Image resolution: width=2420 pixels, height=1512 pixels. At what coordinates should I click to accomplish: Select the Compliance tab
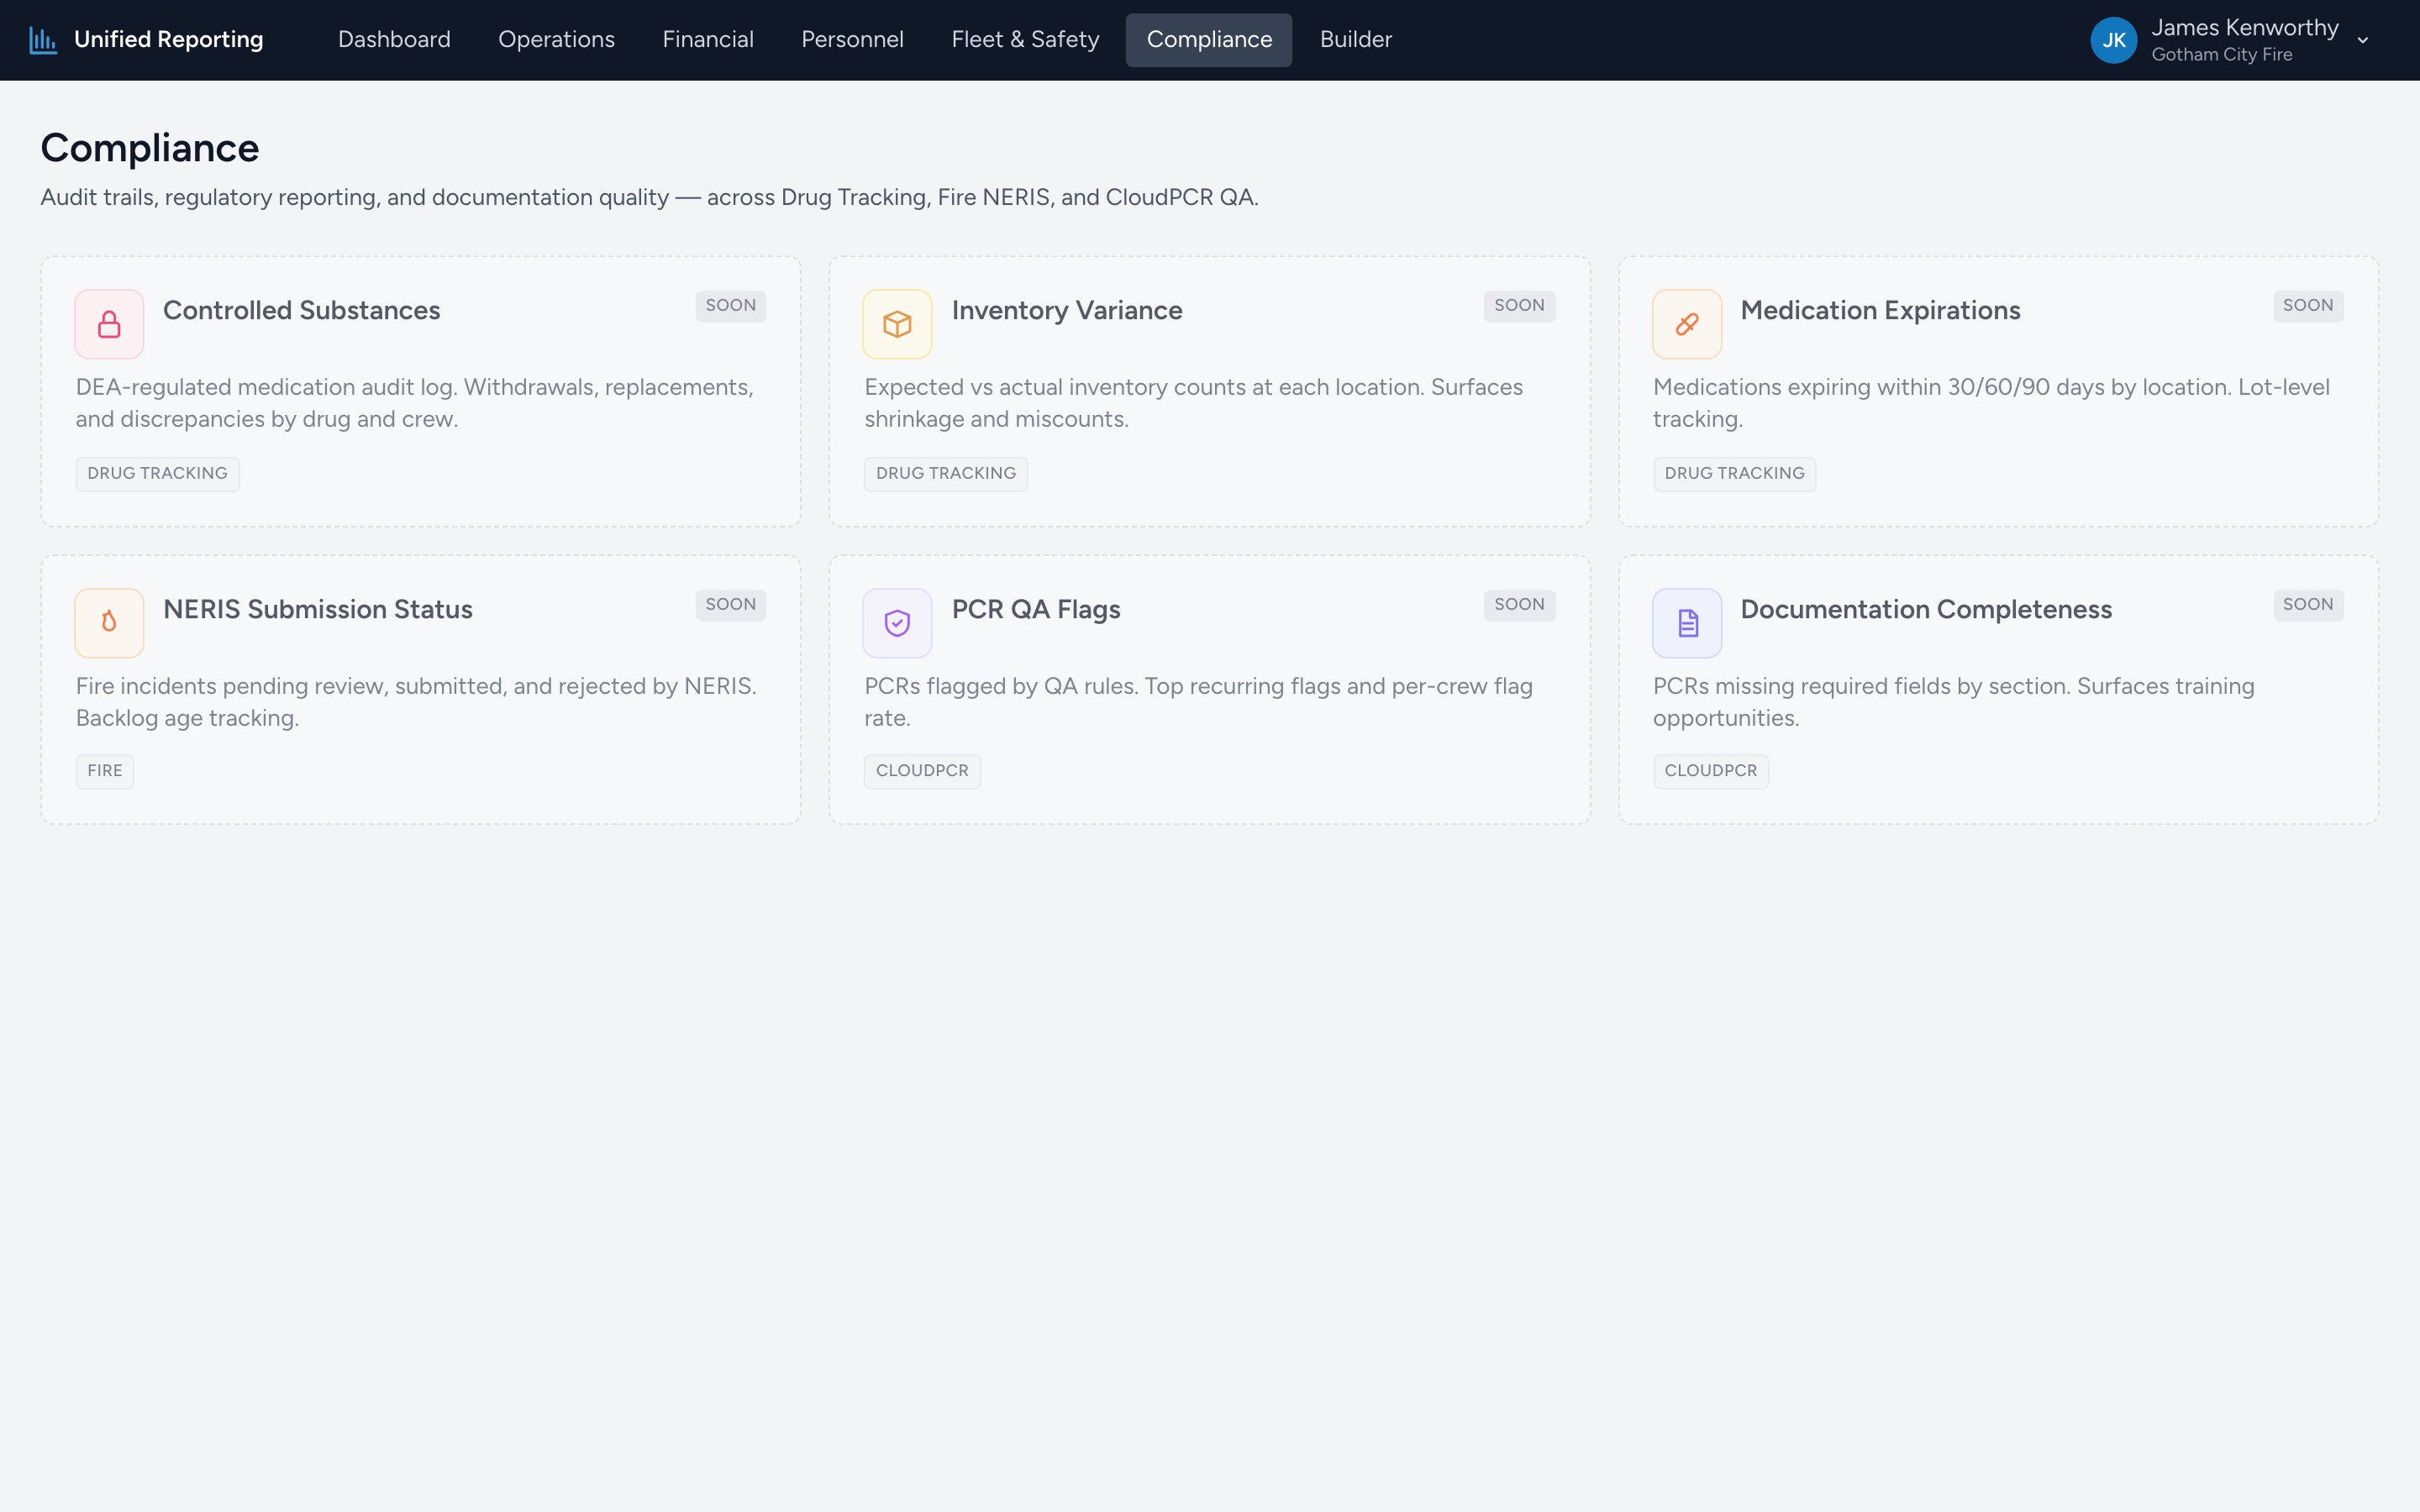[x=1209, y=40]
